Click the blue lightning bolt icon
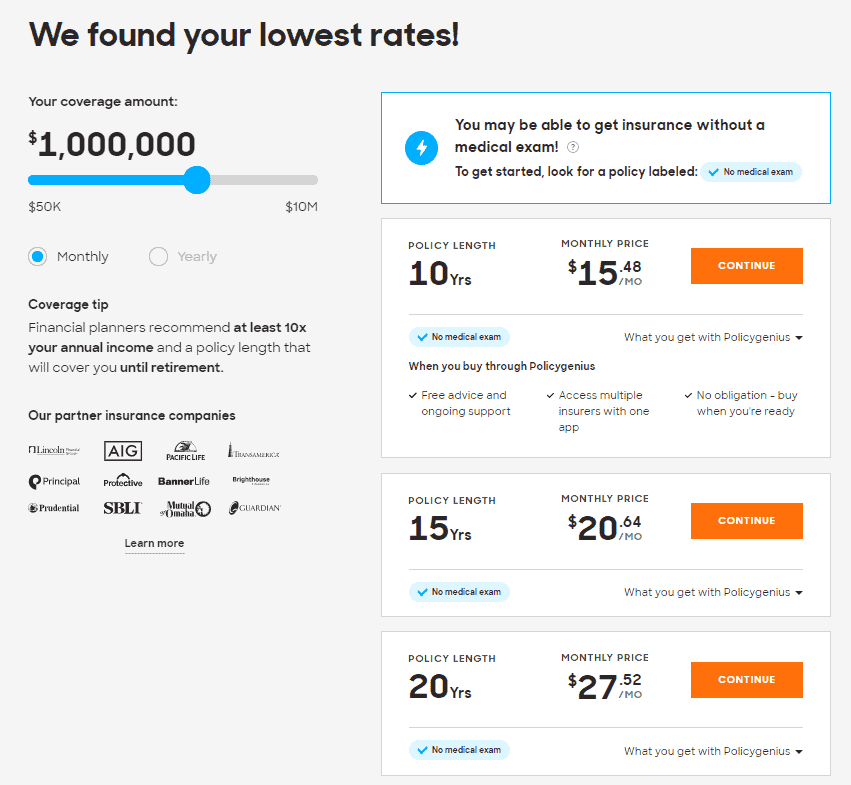This screenshot has height=785, width=851. pos(421,147)
